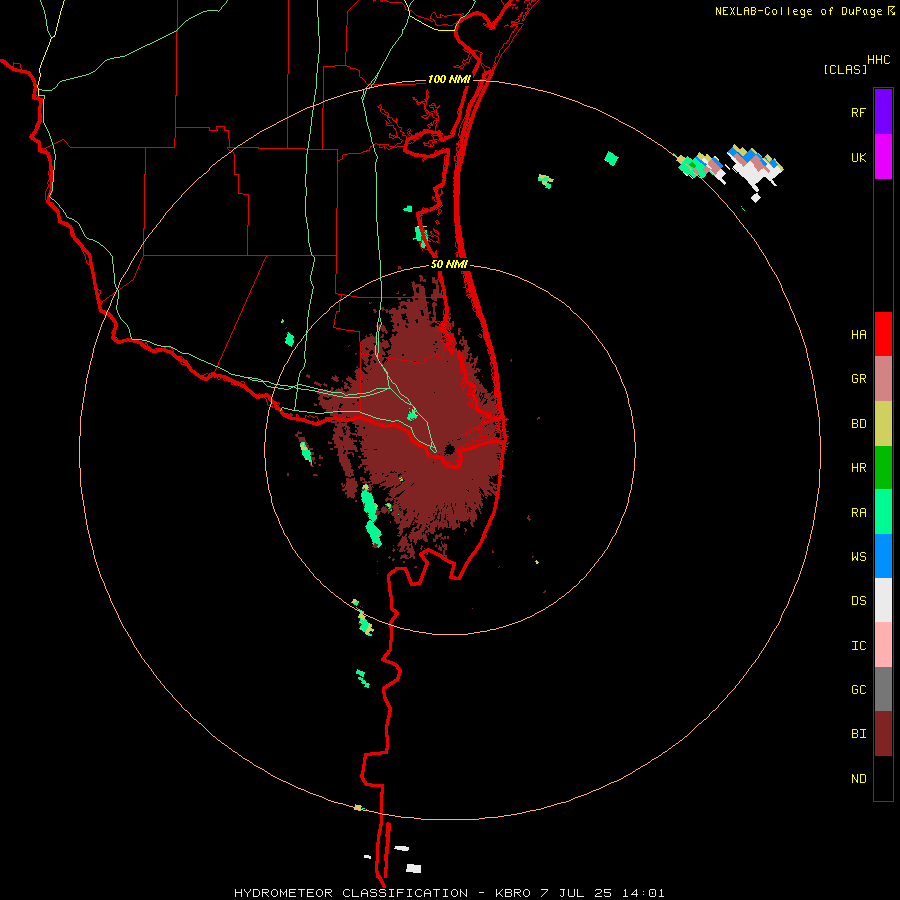This screenshot has height=900, width=900.
Task: Click the "[CLAS]" units label
Action: click(x=845, y=70)
